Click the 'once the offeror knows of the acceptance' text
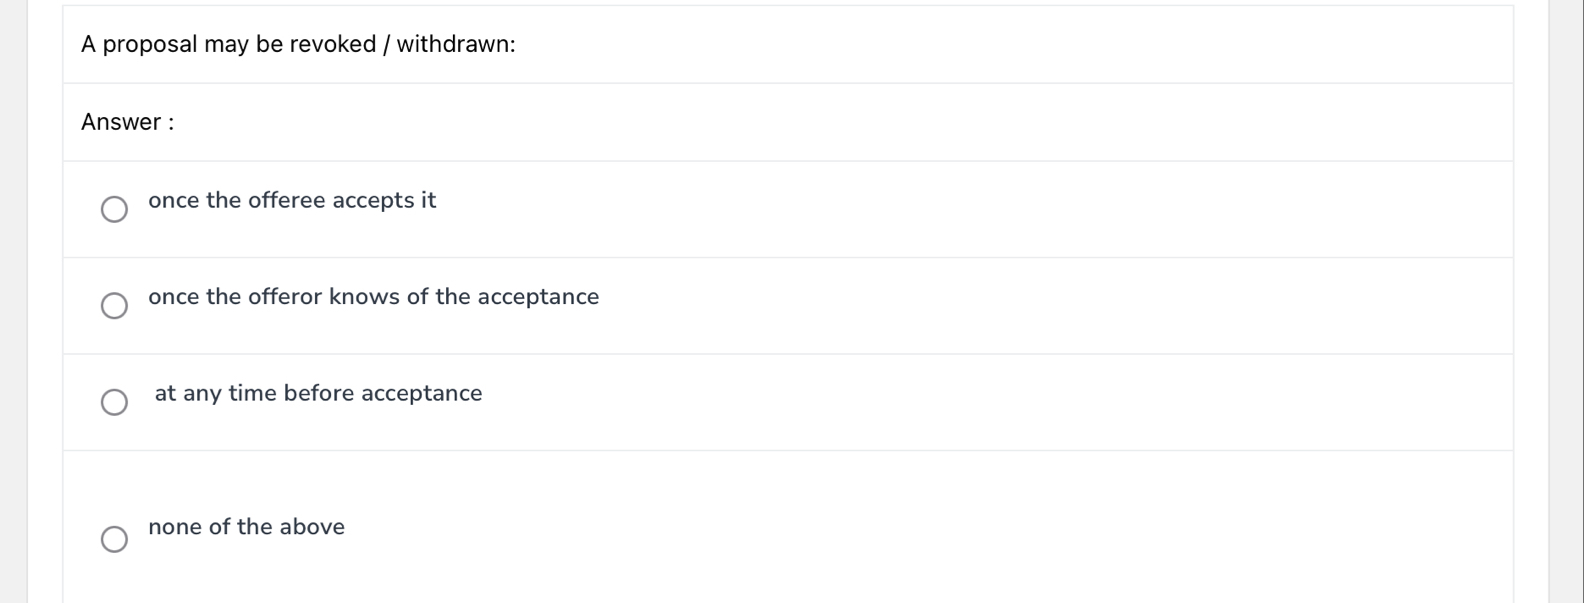Screen dimensions: 1584x603 click(x=373, y=297)
